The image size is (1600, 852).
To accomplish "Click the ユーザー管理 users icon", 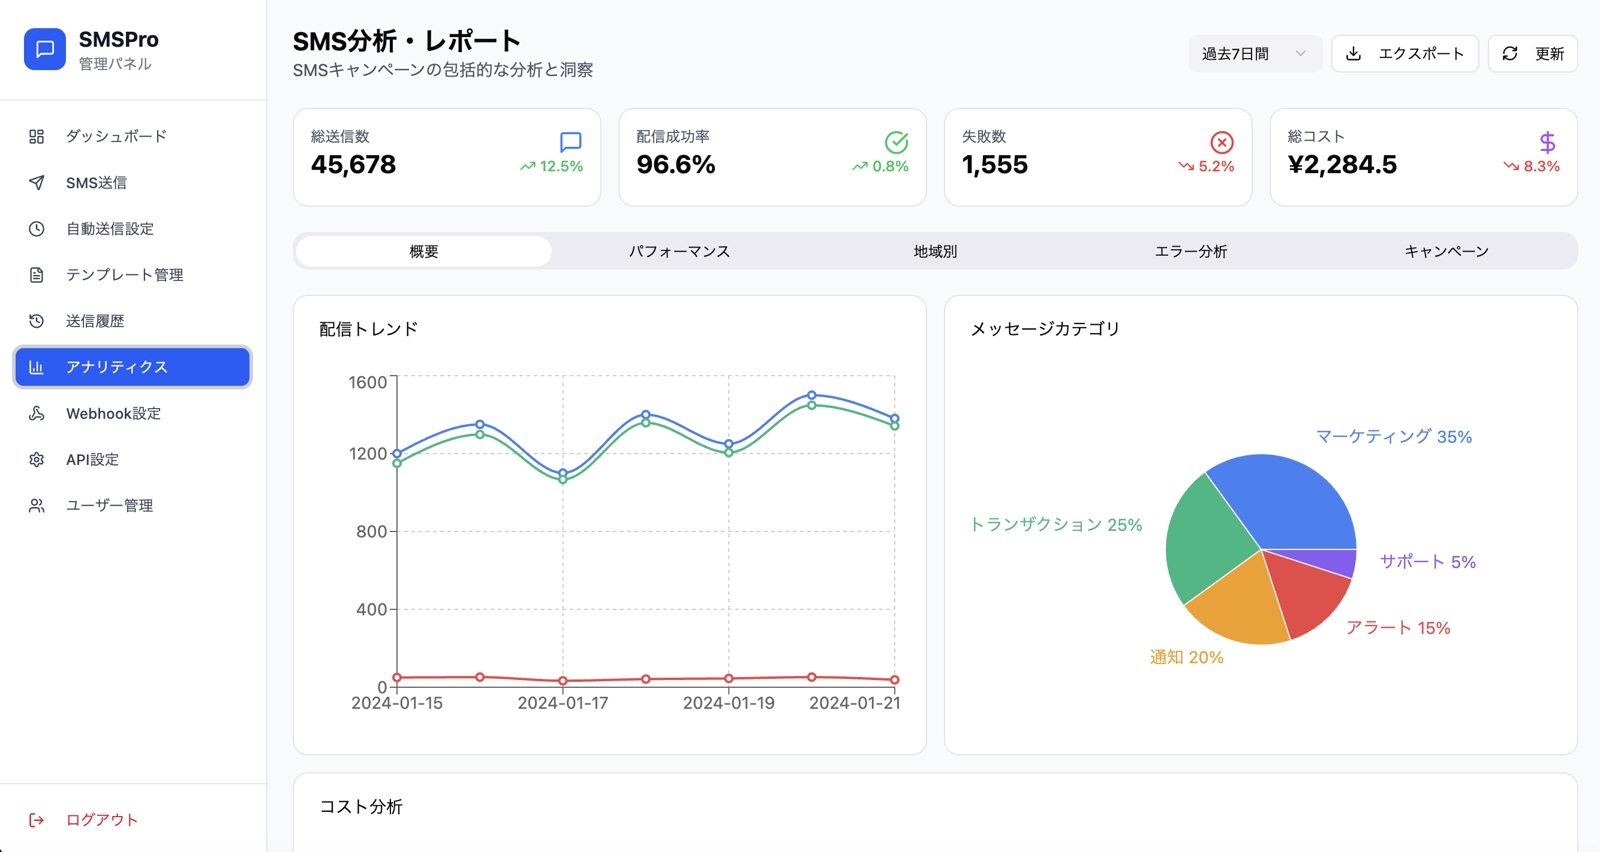I will point(37,506).
